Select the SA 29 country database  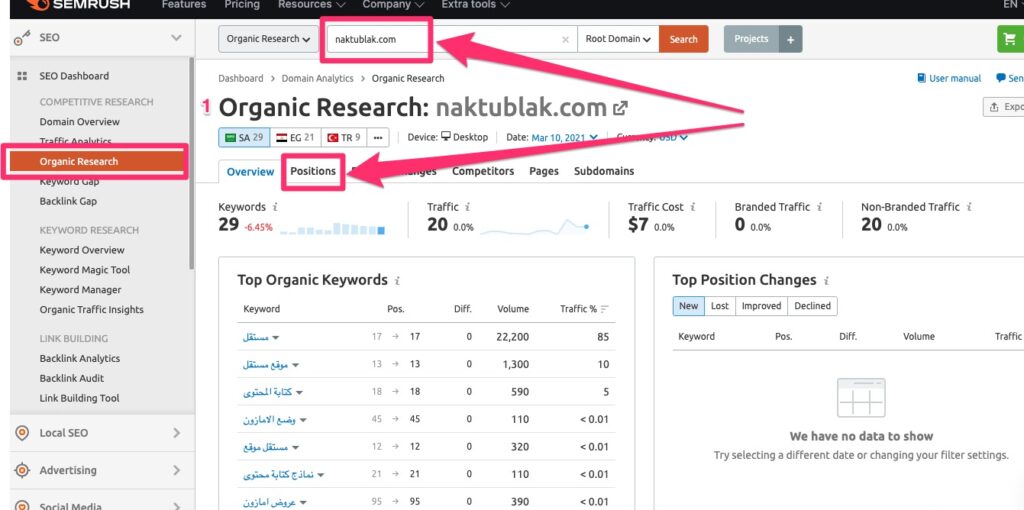coord(244,137)
